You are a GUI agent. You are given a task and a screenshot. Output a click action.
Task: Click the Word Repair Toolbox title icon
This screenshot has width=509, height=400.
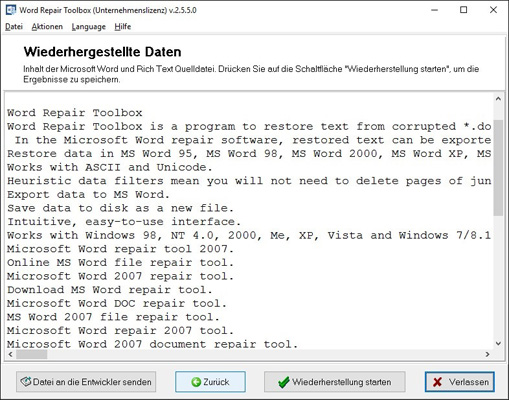[10, 10]
